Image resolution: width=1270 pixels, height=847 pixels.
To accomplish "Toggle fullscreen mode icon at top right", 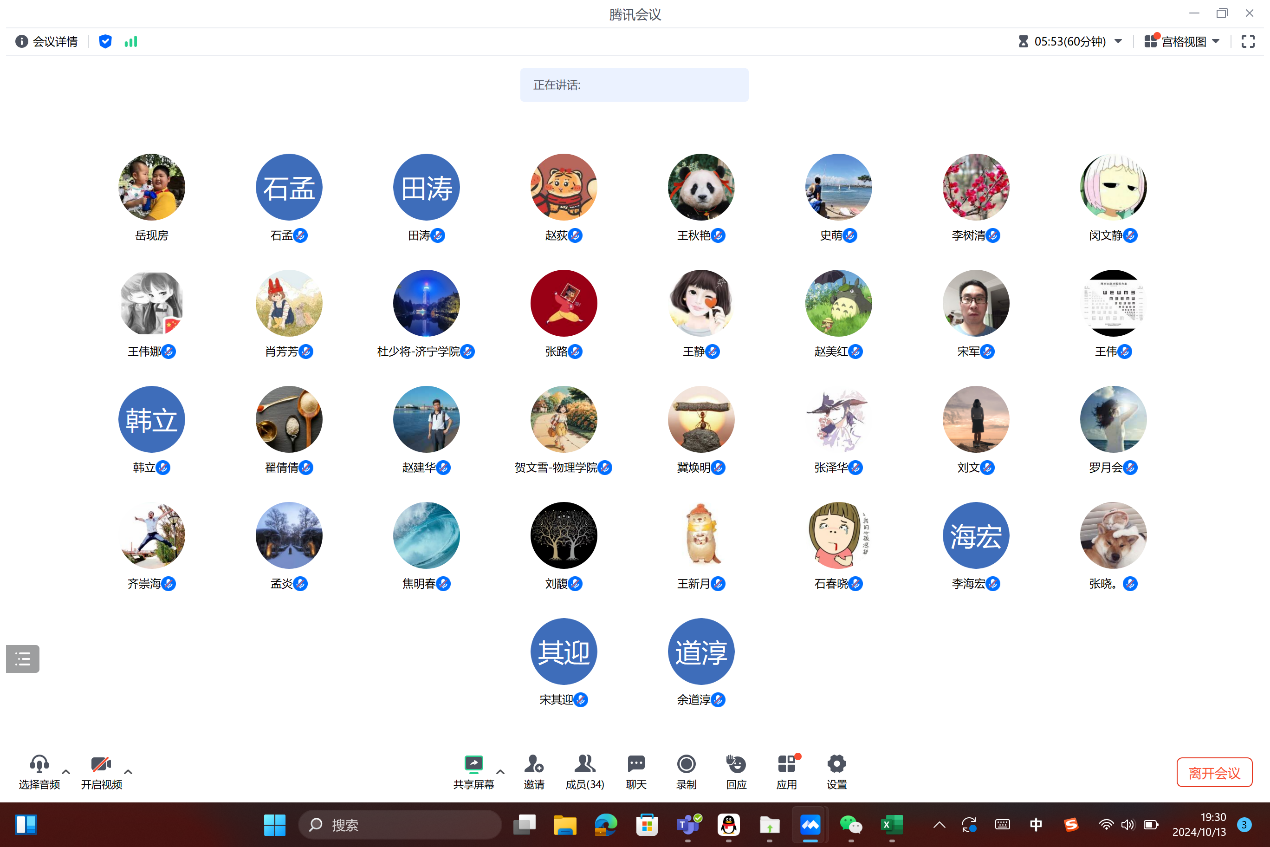I will [x=1248, y=41].
